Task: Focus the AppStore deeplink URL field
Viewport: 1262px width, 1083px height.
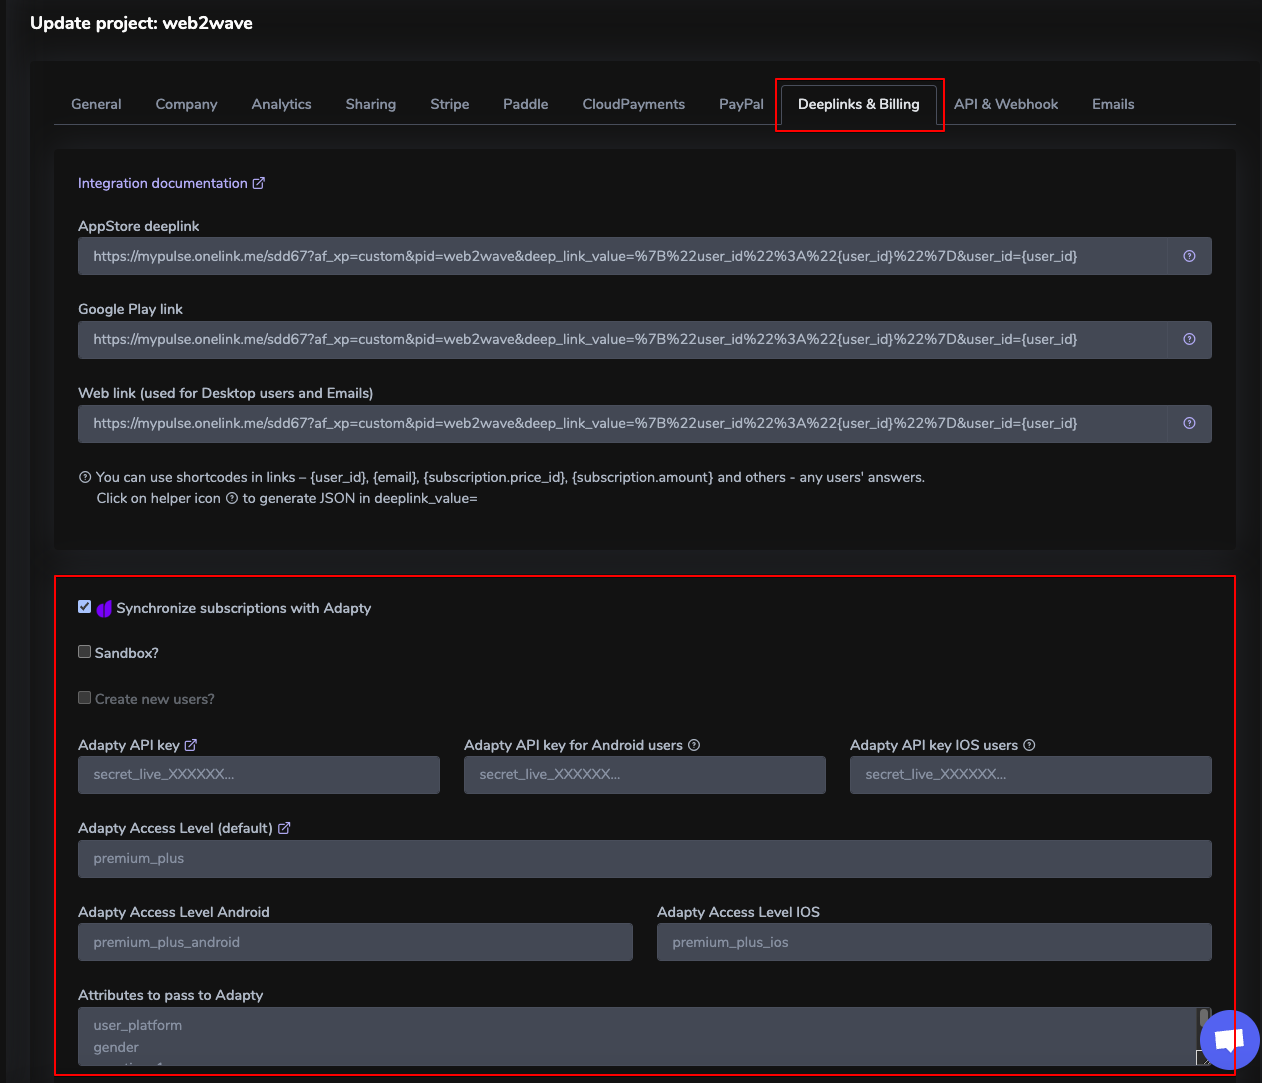Action: click(x=622, y=256)
